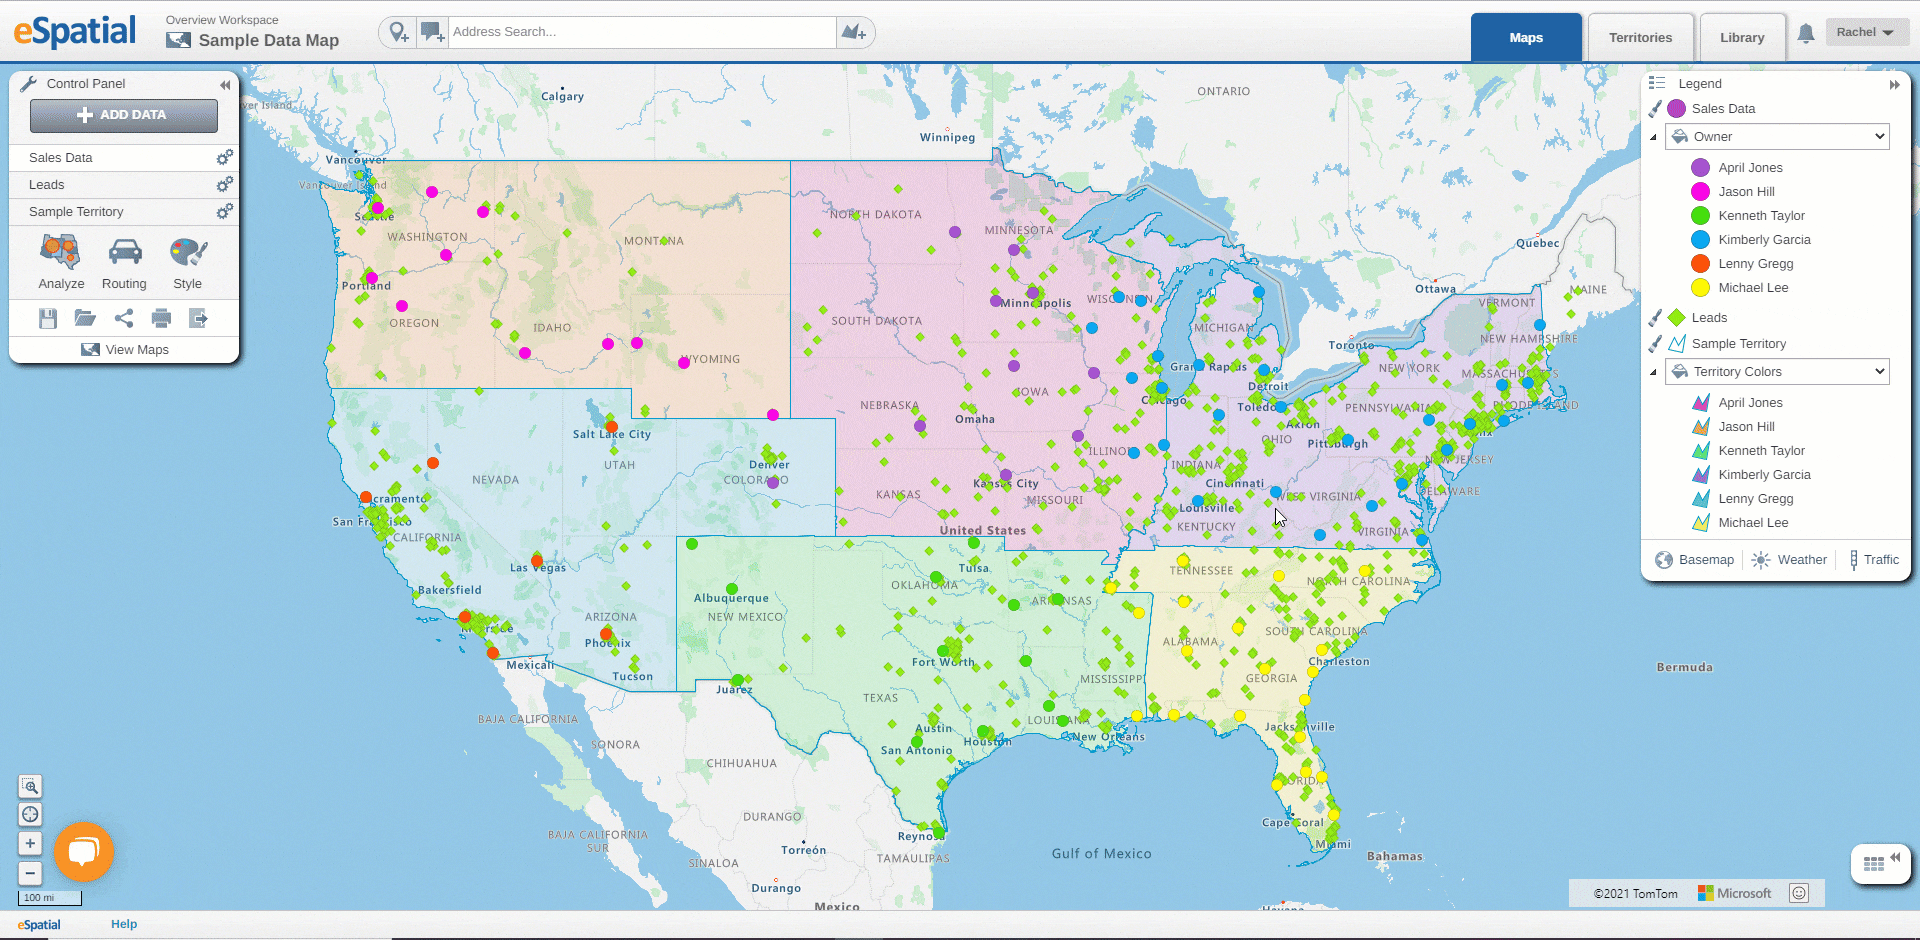Switch to the Maps tab
This screenshot has height=940, width=1920.
coord(1526,38)
